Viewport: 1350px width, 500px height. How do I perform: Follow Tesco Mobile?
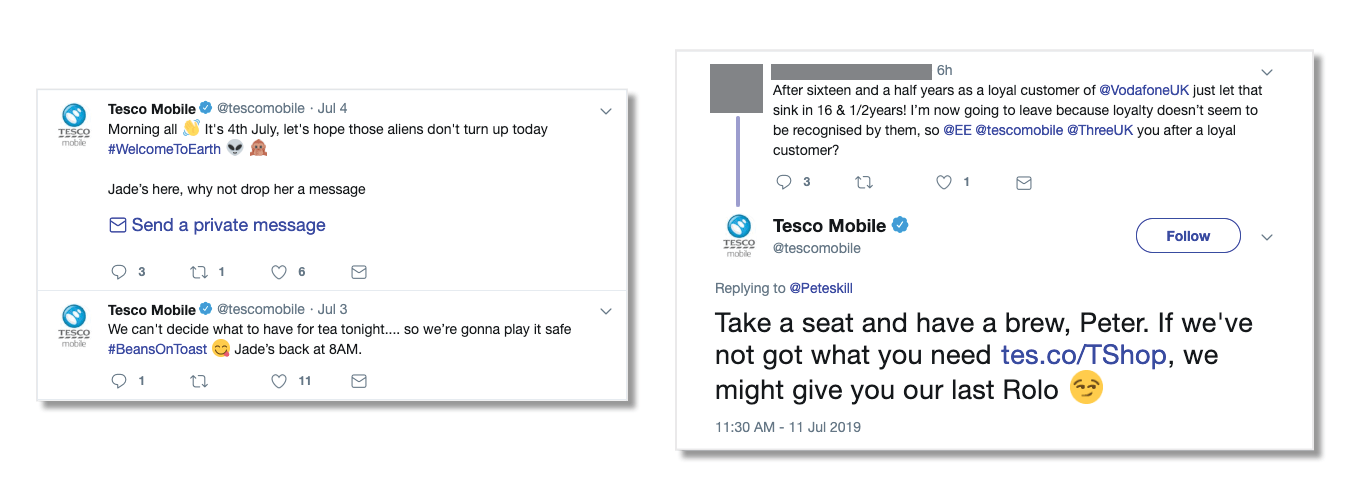click(x=1188, y=236)
